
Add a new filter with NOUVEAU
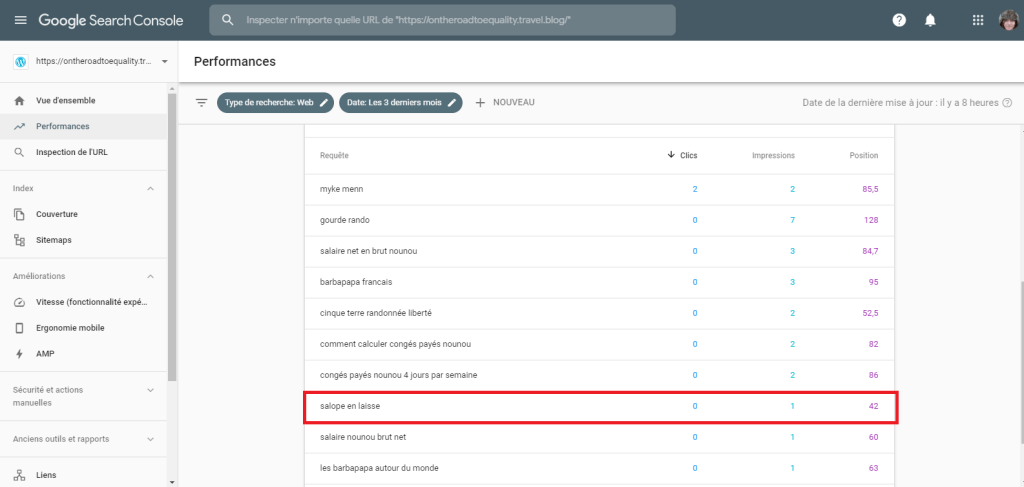pyautogui.click(x=505, y=102)
